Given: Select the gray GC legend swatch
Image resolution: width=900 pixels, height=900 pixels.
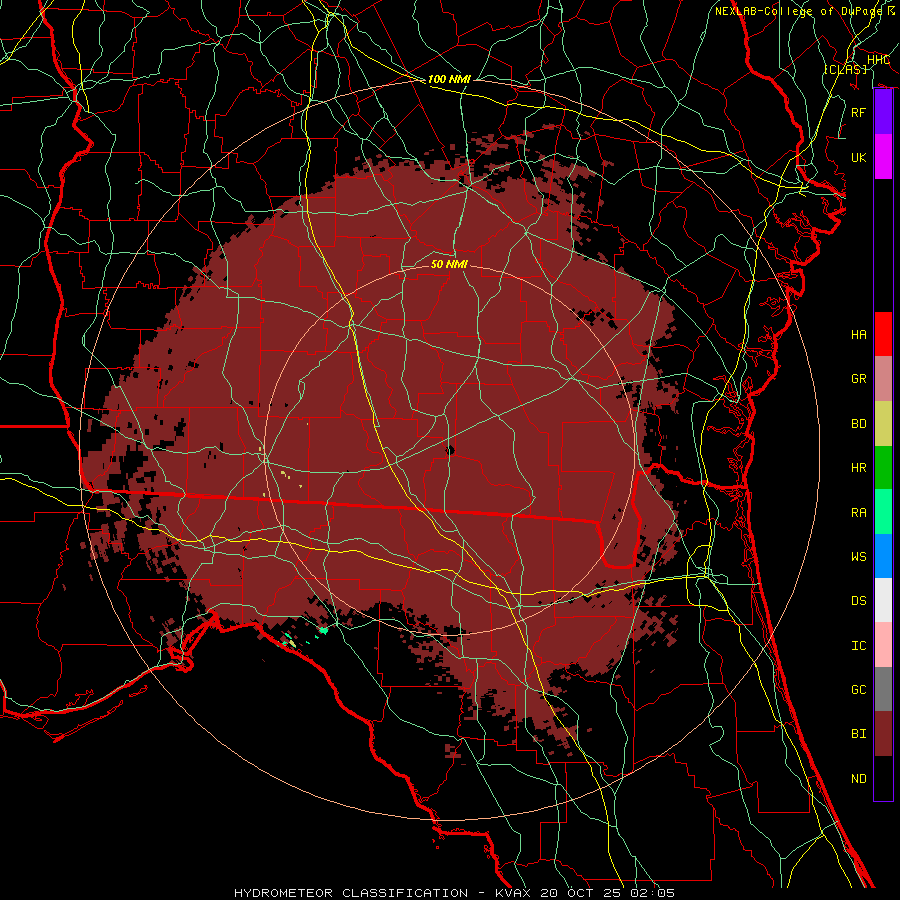Looking at the screenshot, I should (883, 689).
